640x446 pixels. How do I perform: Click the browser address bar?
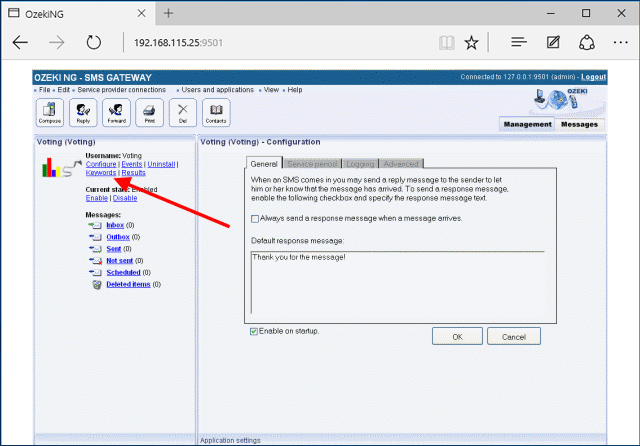coord(282,42)
